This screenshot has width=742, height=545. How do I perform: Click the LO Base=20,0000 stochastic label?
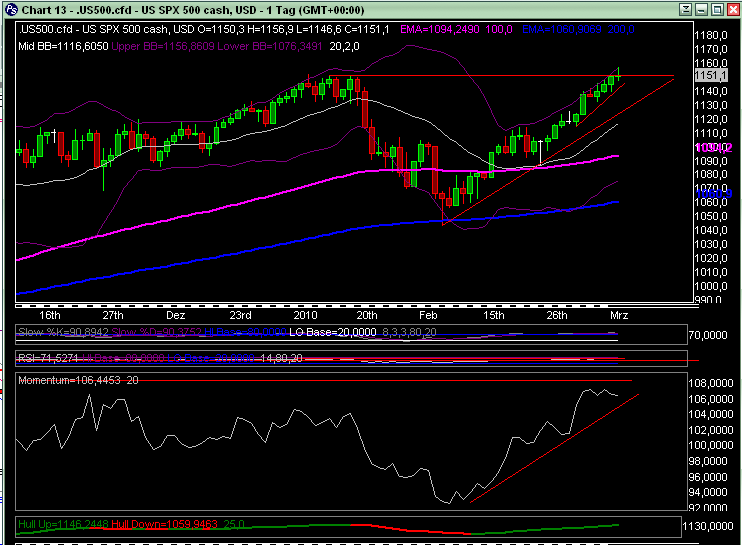pos(333,332)
